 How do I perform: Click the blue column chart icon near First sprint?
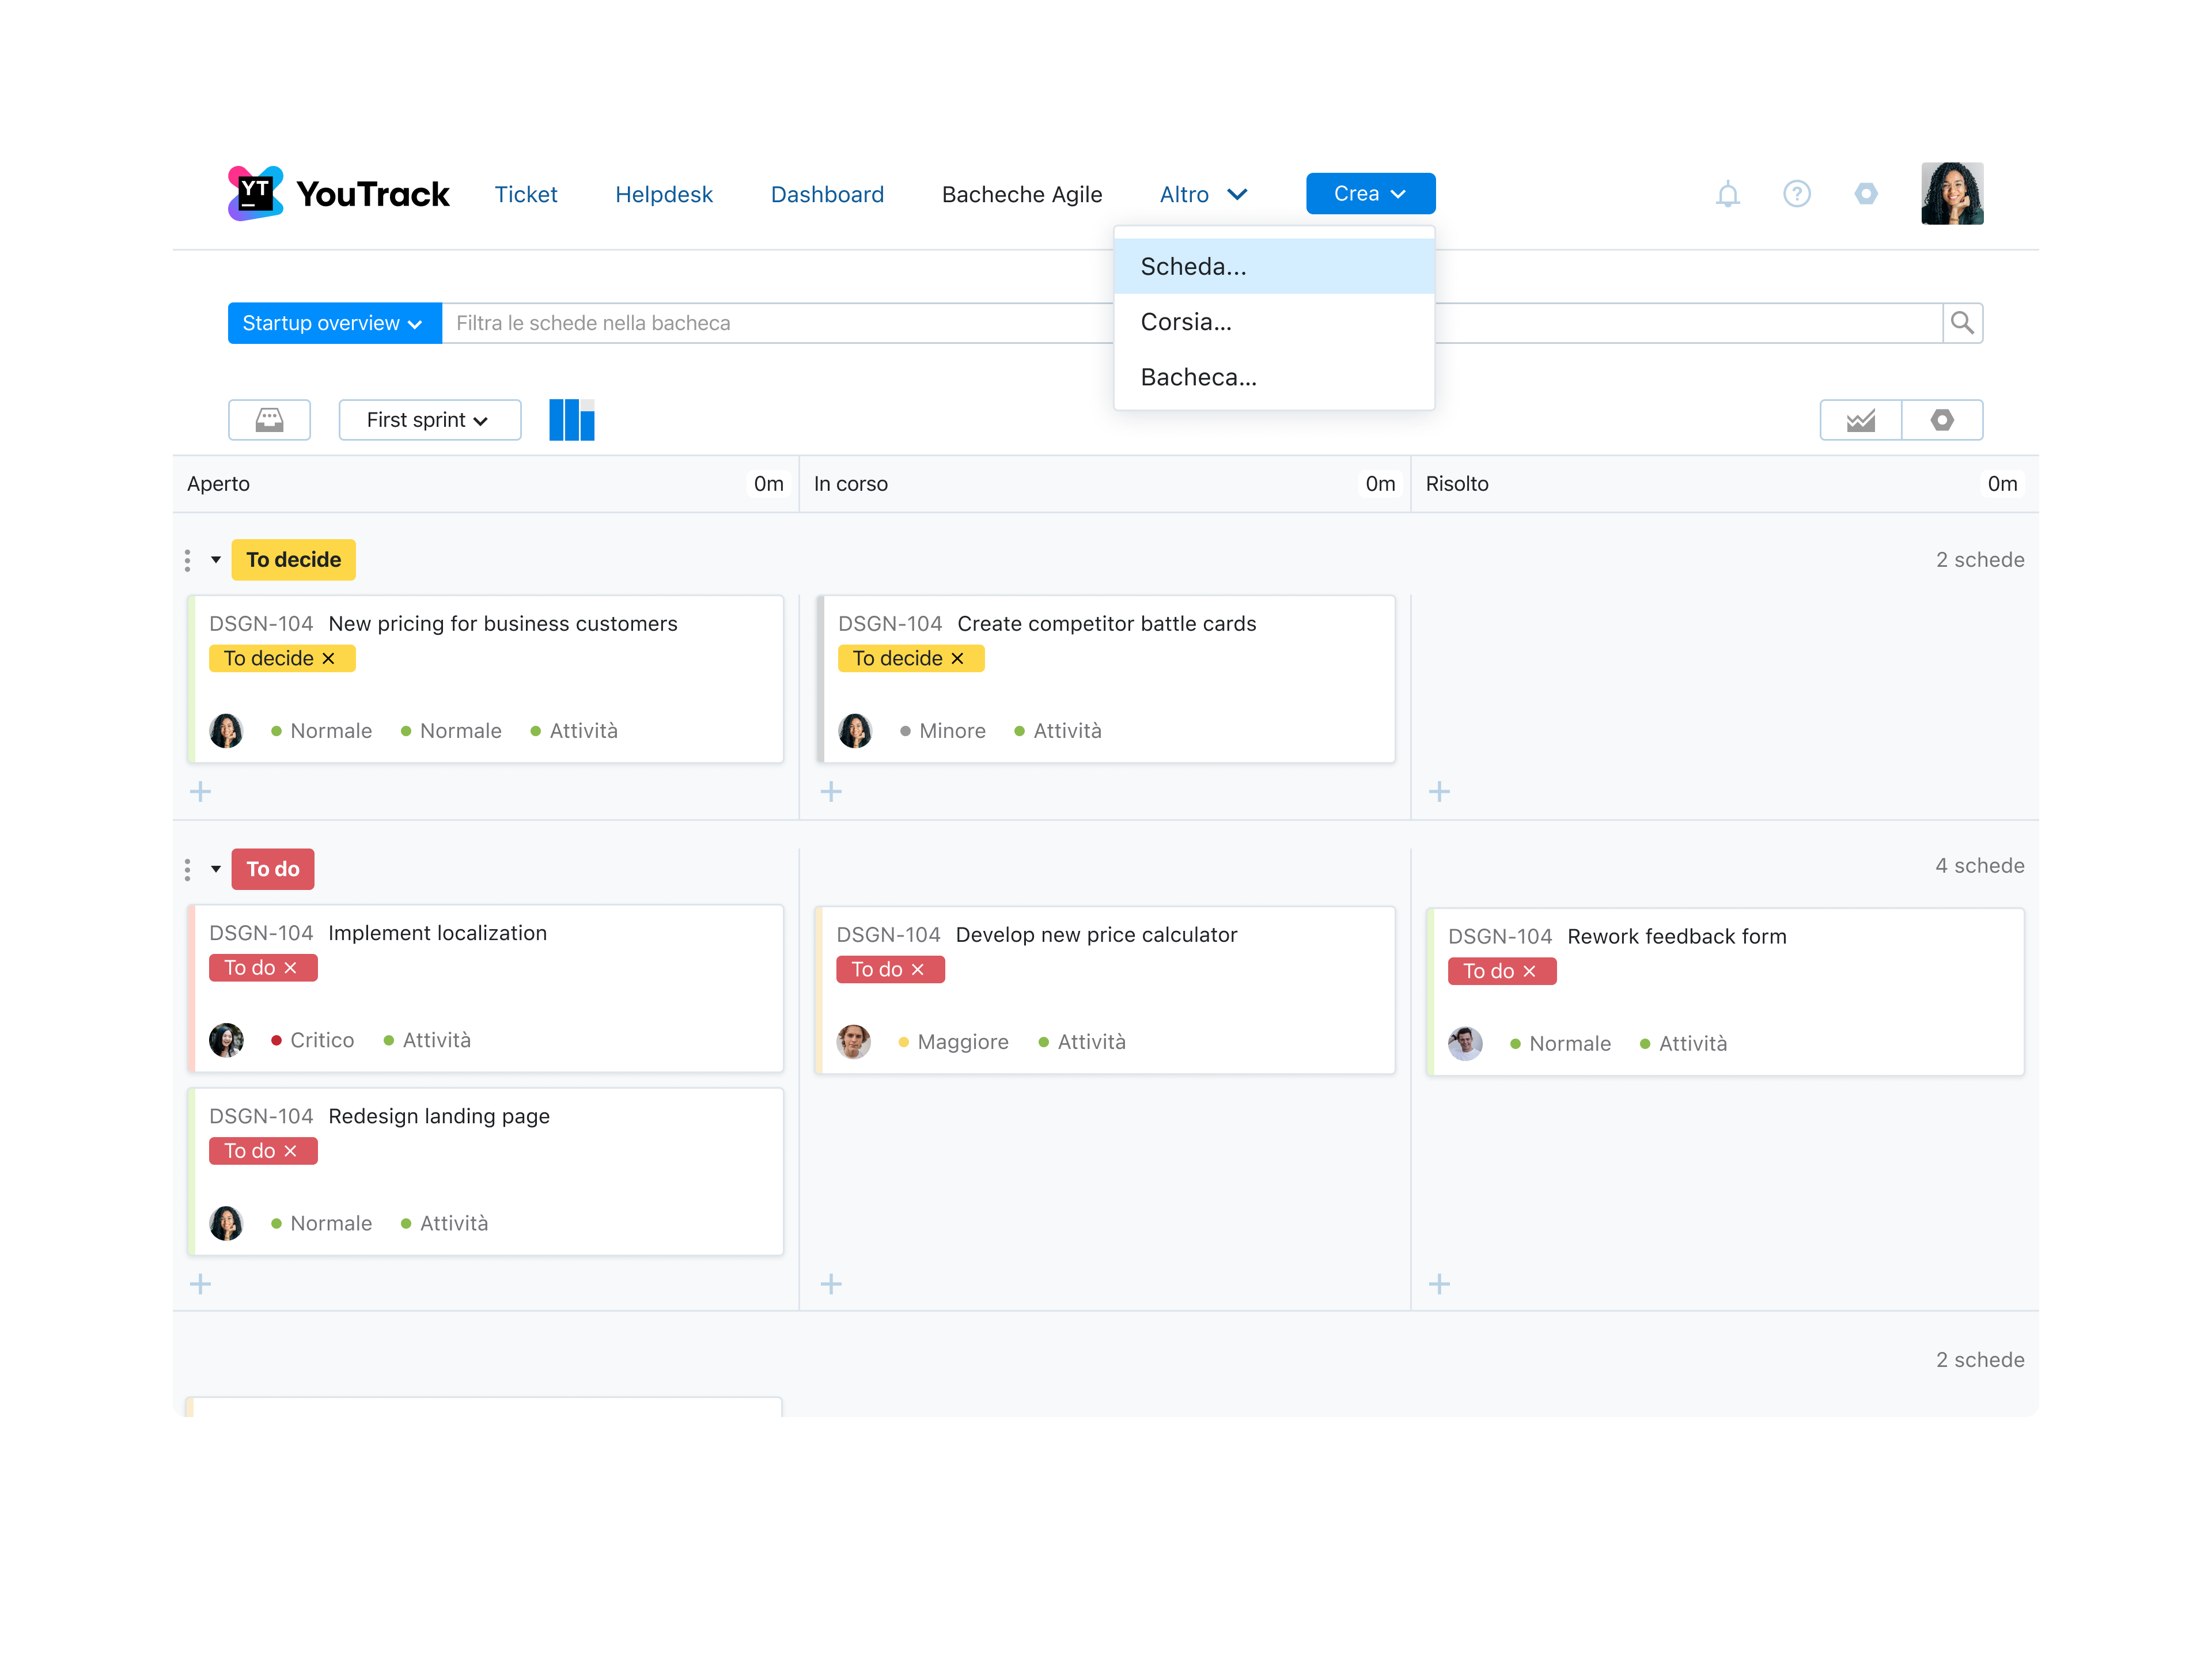[x=572, y=420]
